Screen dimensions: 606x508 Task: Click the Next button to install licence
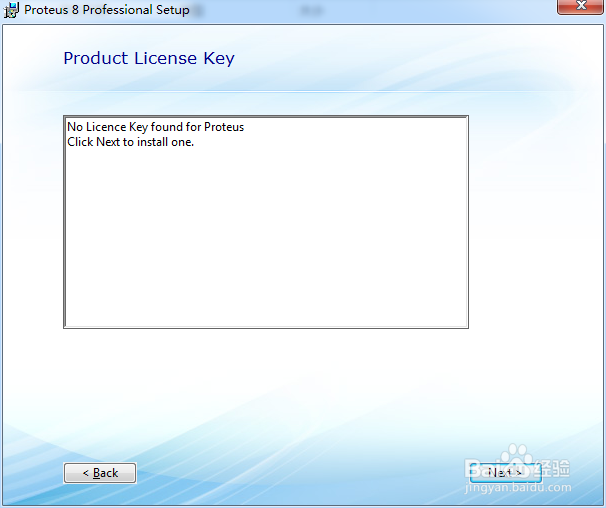(506, 472)
